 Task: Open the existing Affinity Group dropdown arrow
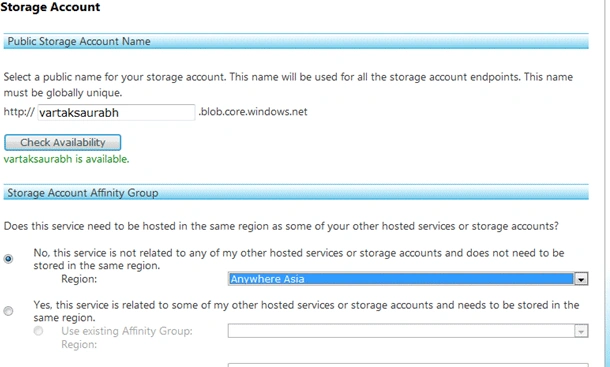[x=581, y=331]
